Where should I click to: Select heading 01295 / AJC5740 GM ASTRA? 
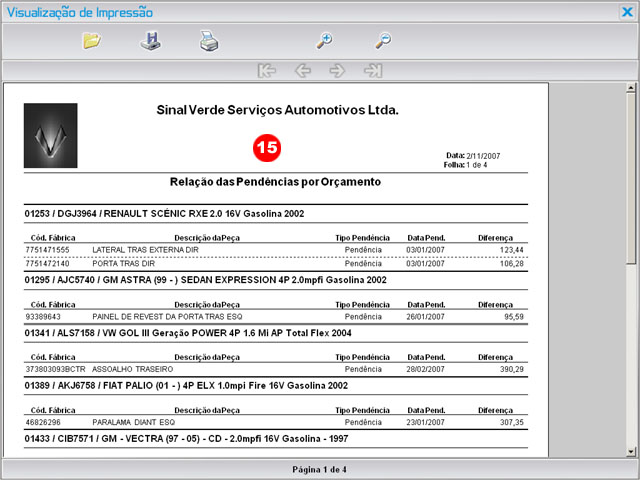click(x=206, y=280)
